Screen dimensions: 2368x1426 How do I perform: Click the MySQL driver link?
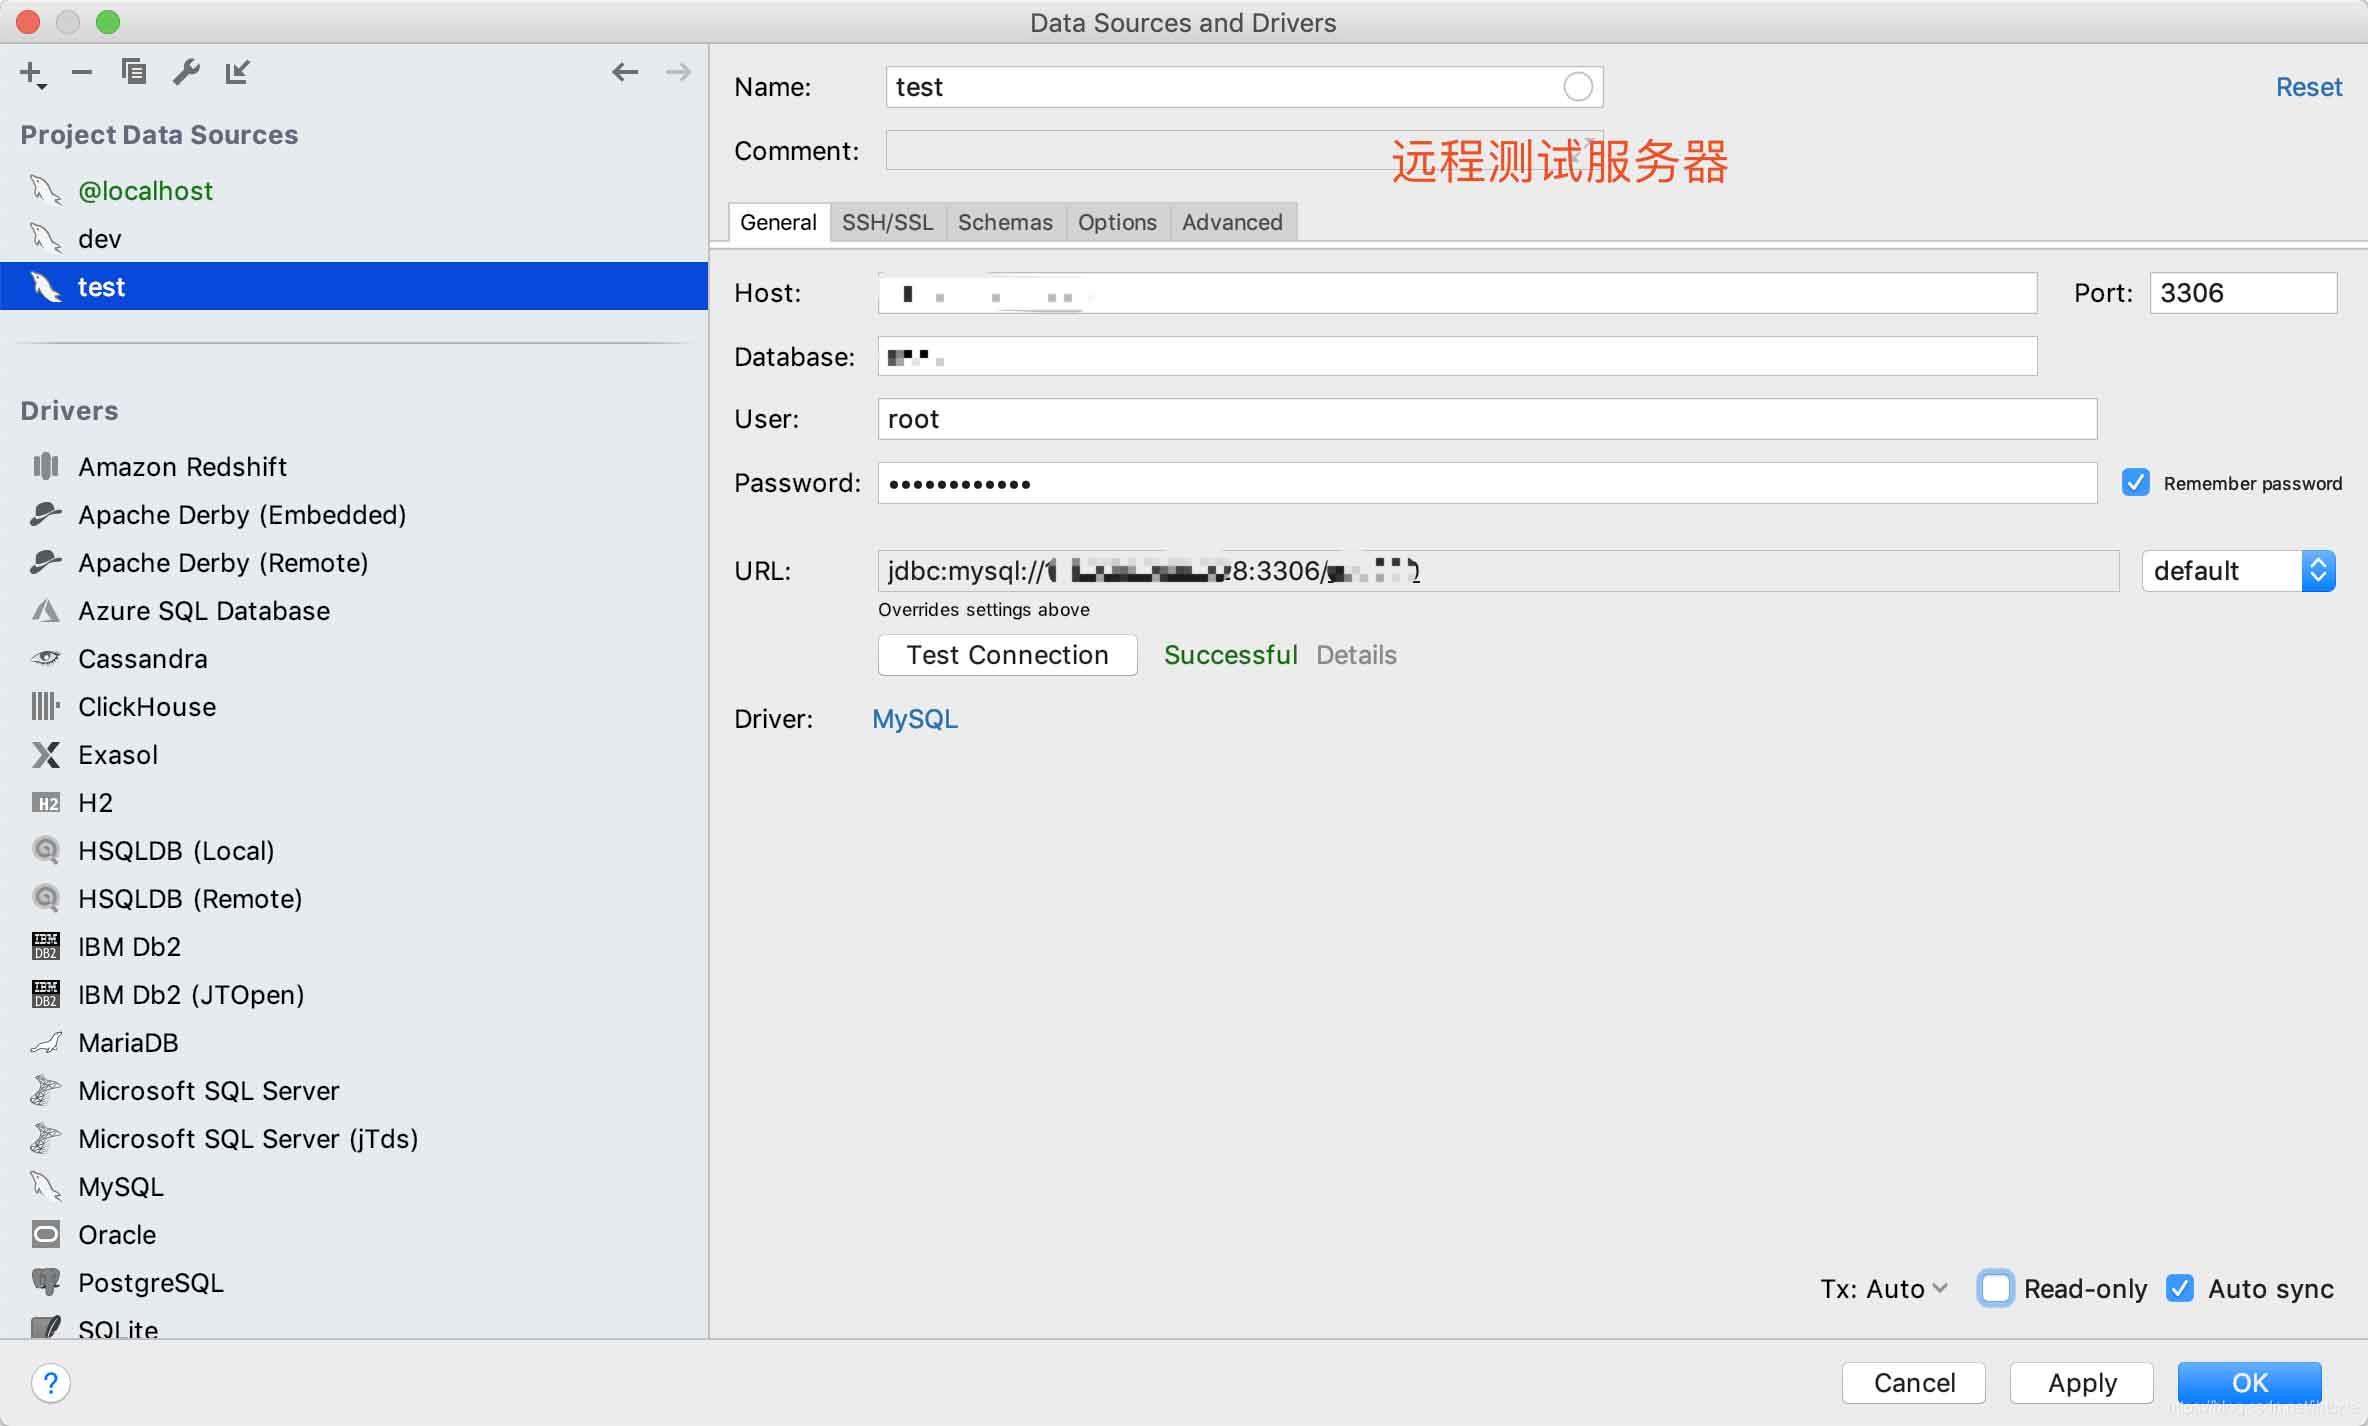(914, 719)
